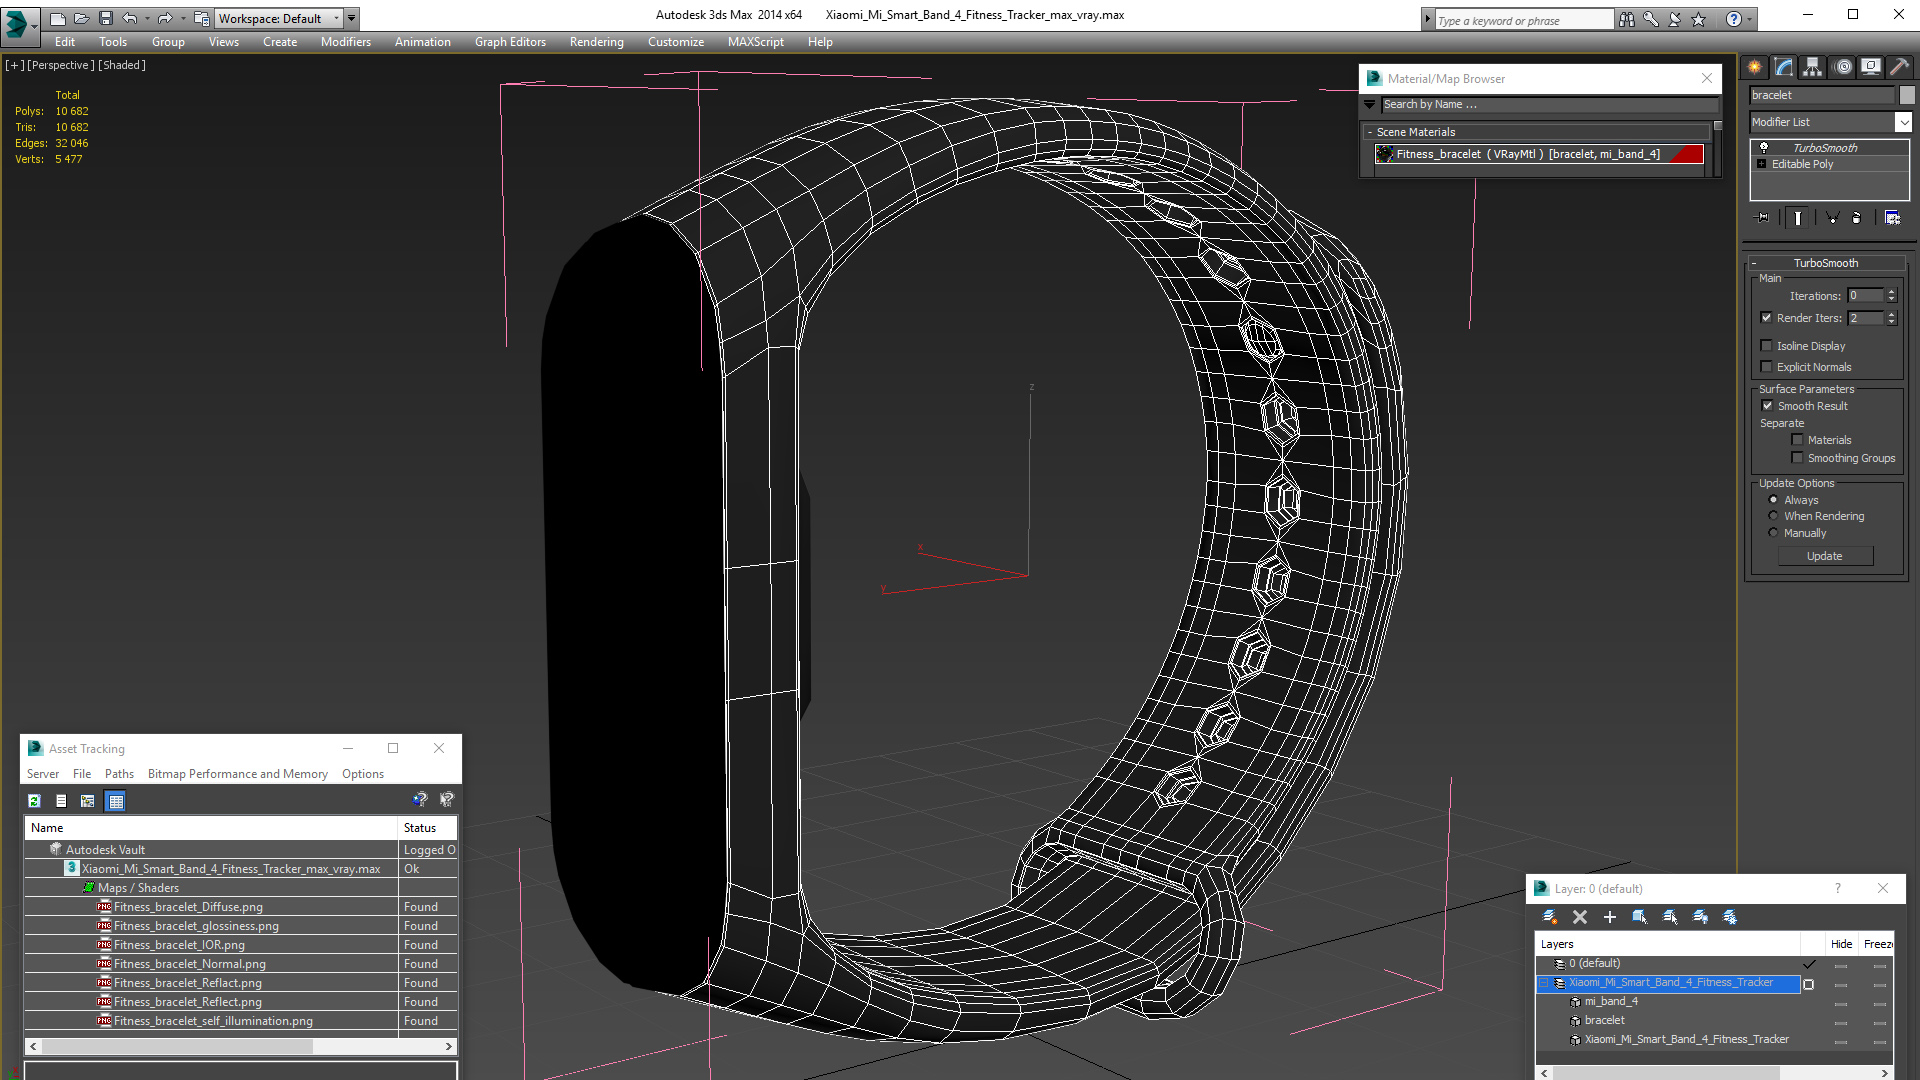Open the MAXScript menu

756,42
